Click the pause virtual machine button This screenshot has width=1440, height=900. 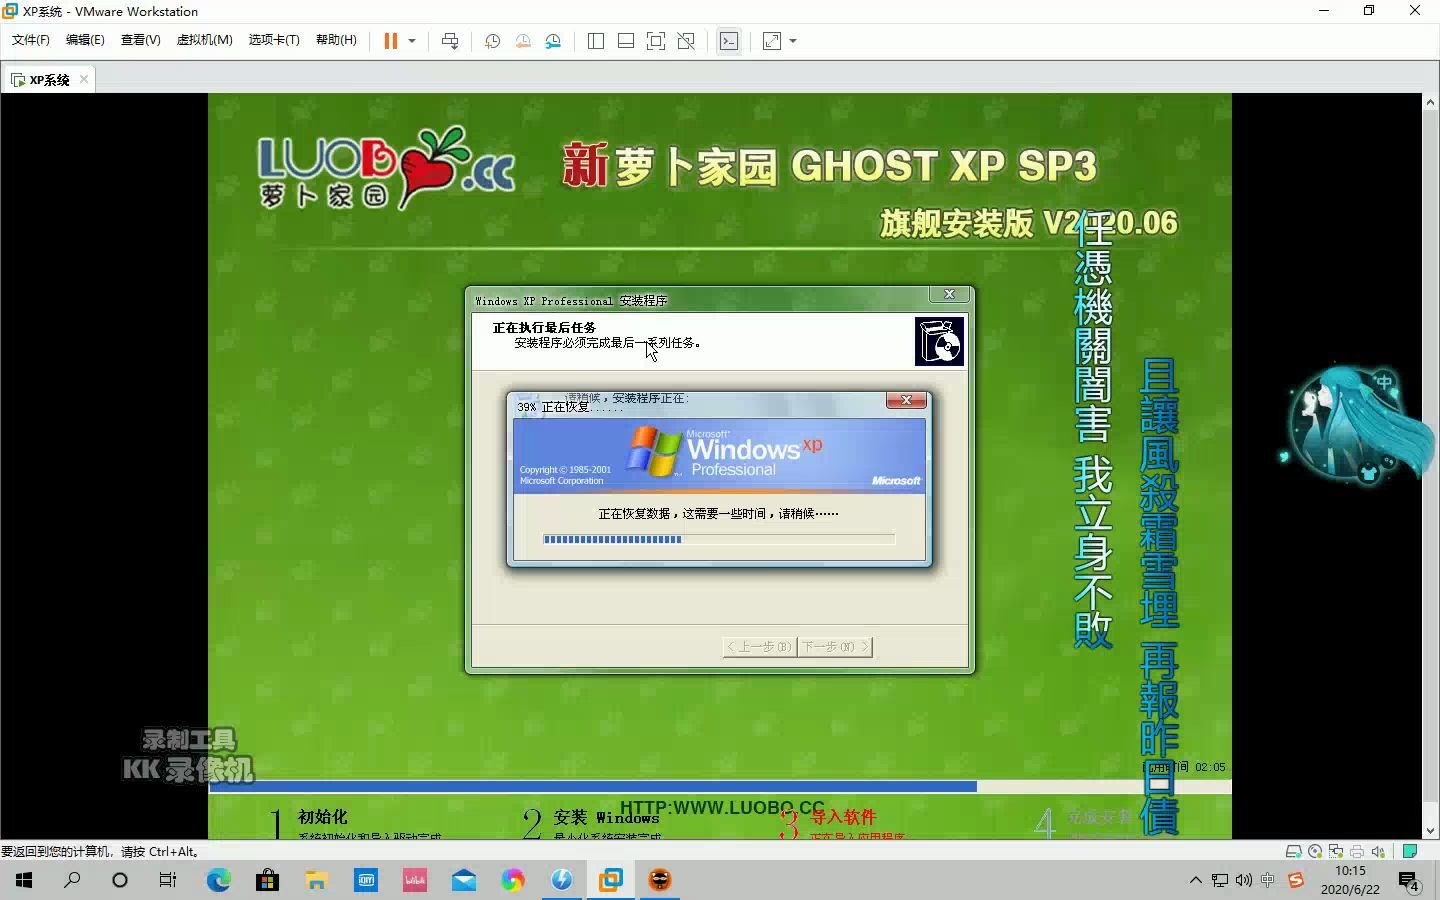pos(390,41)
